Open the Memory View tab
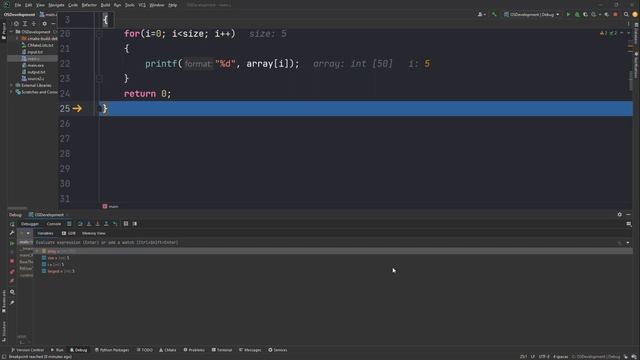This screenshot has width=640, height=360. [93, 233]
